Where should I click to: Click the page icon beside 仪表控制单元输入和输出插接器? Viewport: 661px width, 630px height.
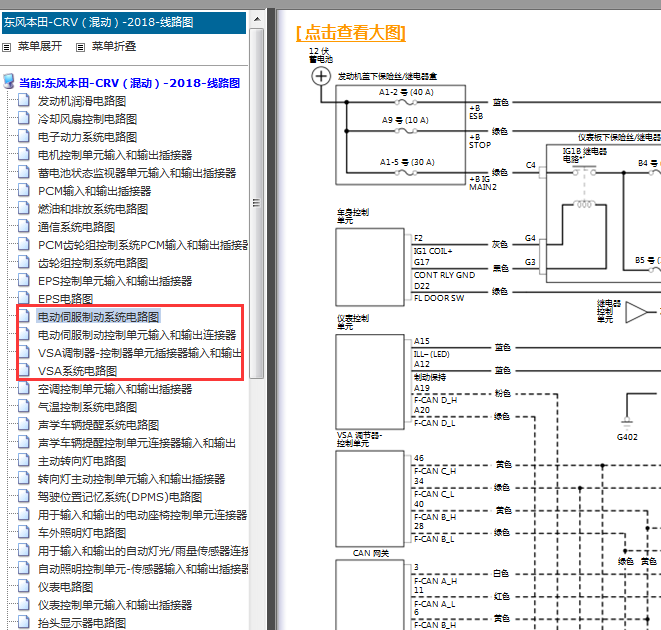click(x=24, y=604)
